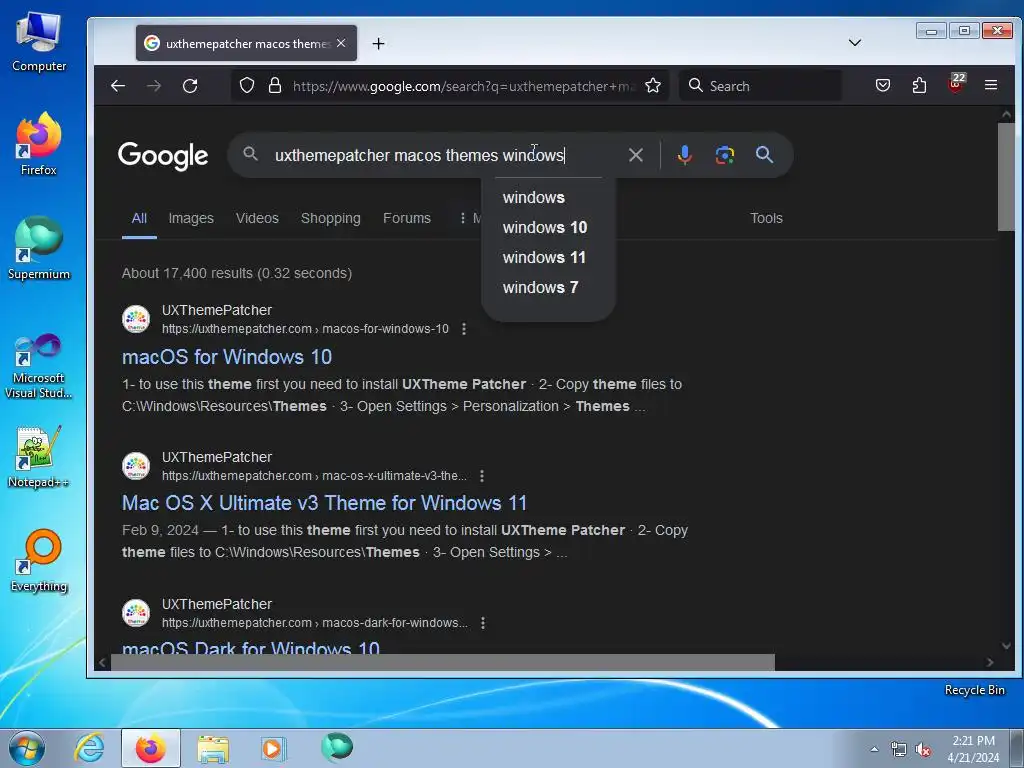The image size is (1024, 768).
Task: Open options menu for mac-os-x-ultimate-v3 result
Action: (x=482, y=475)
